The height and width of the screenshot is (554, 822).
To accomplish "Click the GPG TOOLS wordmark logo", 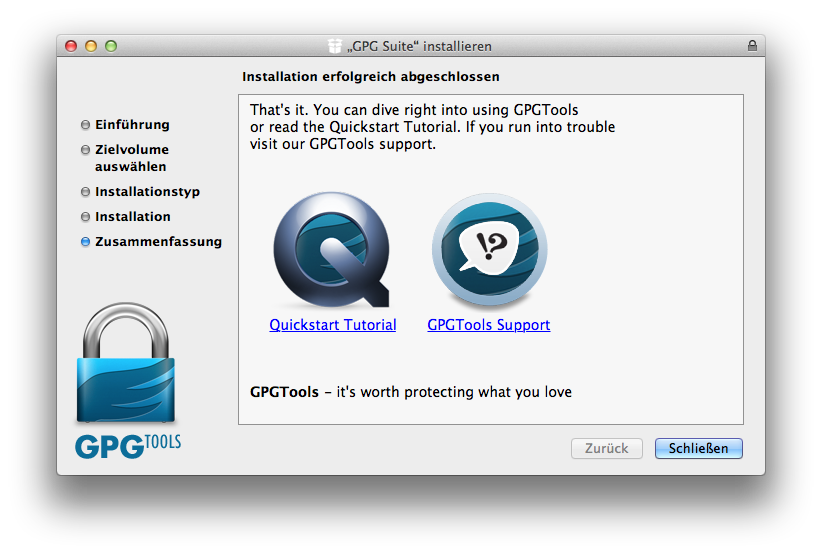I will 128,446.
